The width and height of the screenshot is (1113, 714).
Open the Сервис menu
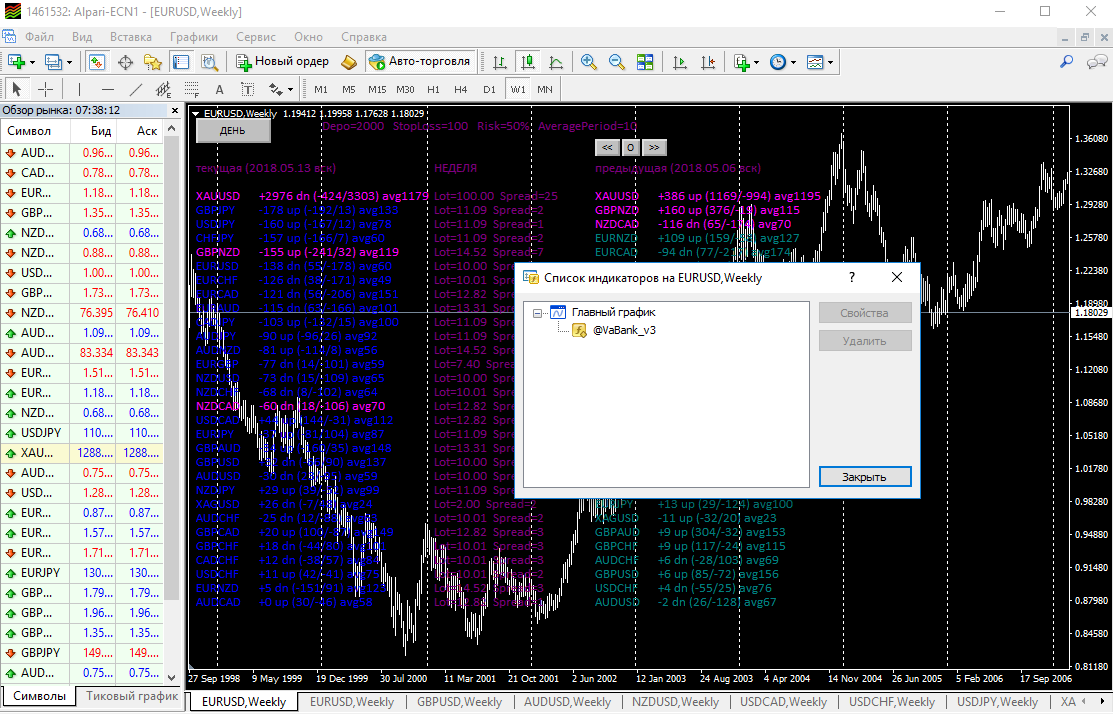point(256,37)
